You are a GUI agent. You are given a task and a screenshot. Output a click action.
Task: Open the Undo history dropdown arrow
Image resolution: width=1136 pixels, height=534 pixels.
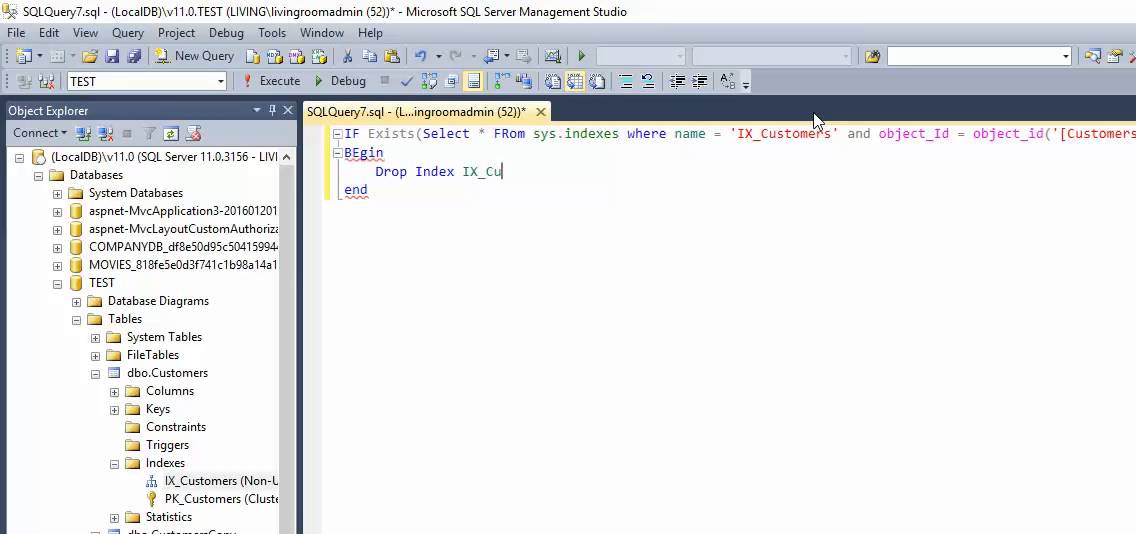[438, 56]
